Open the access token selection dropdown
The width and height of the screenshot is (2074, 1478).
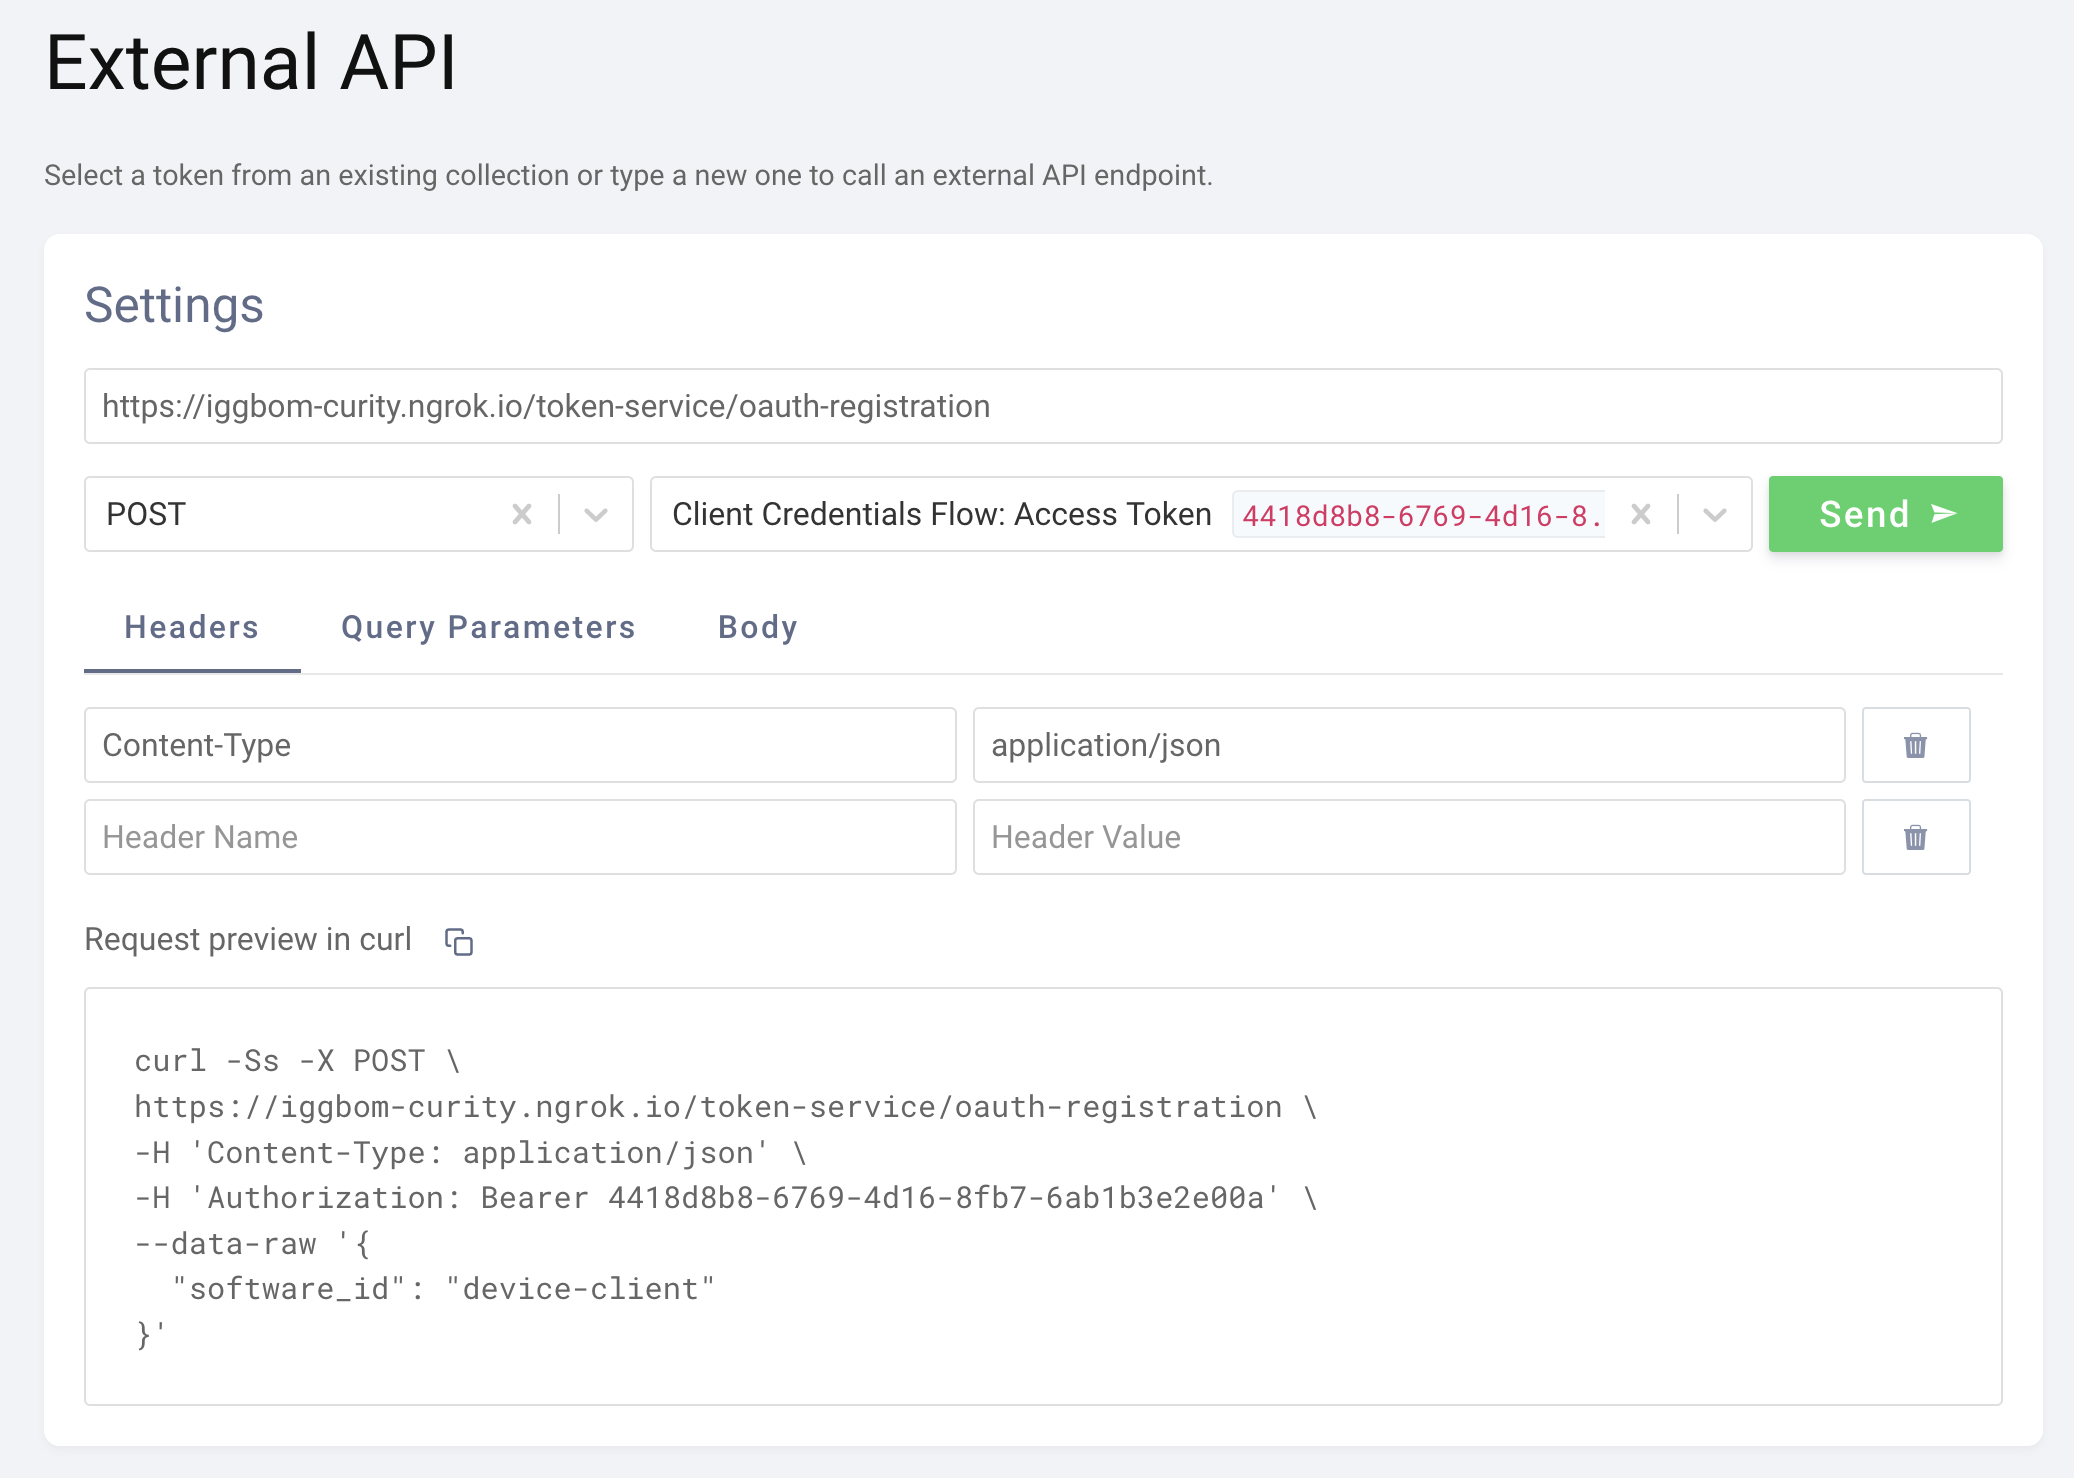[1715, 514]
